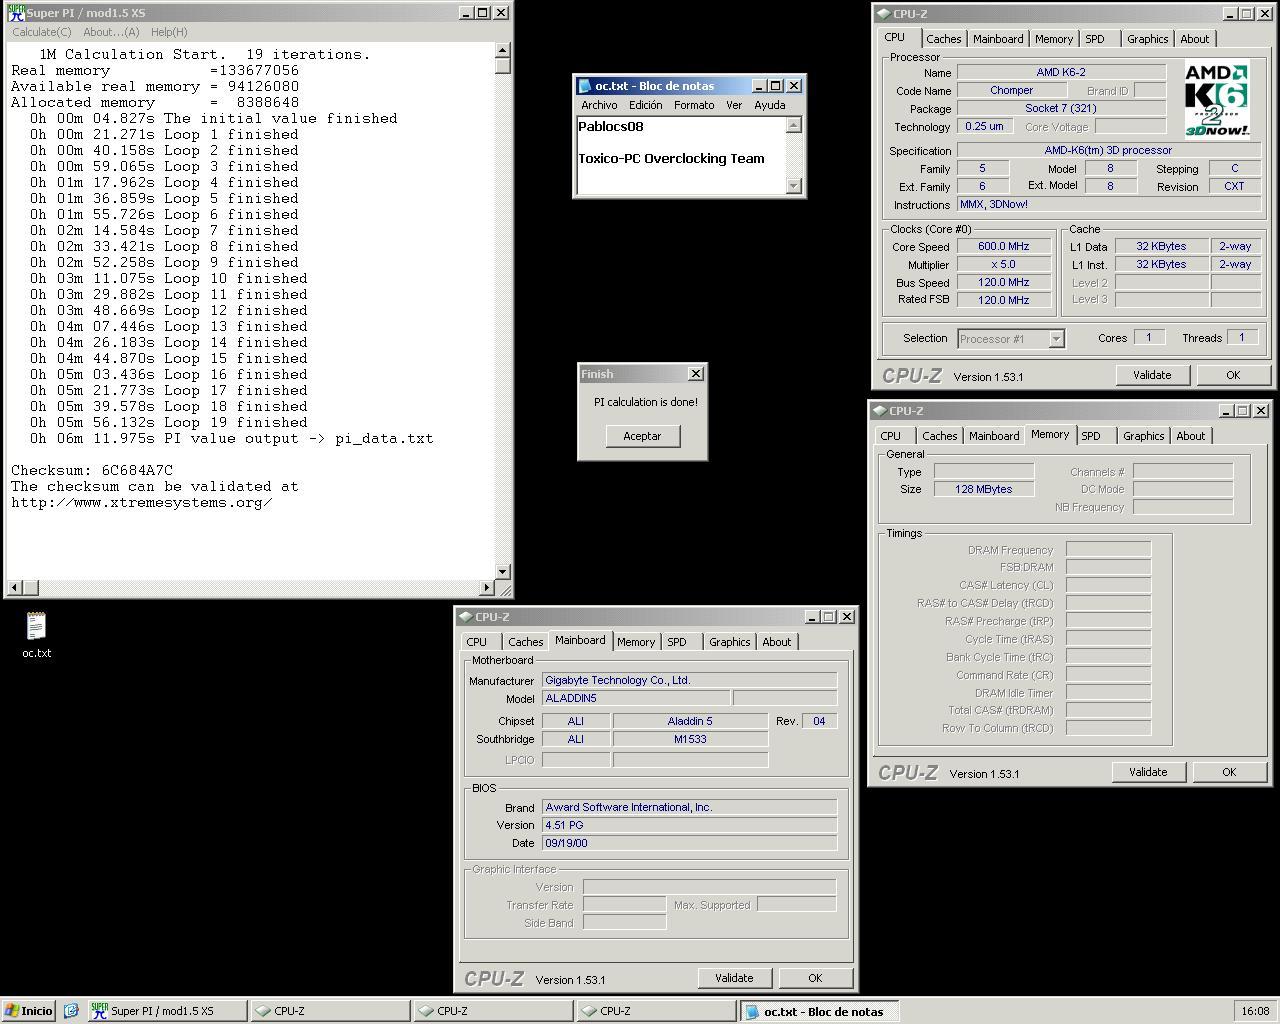Click OK in the Memory tab window

click(x=1229, y=772)
